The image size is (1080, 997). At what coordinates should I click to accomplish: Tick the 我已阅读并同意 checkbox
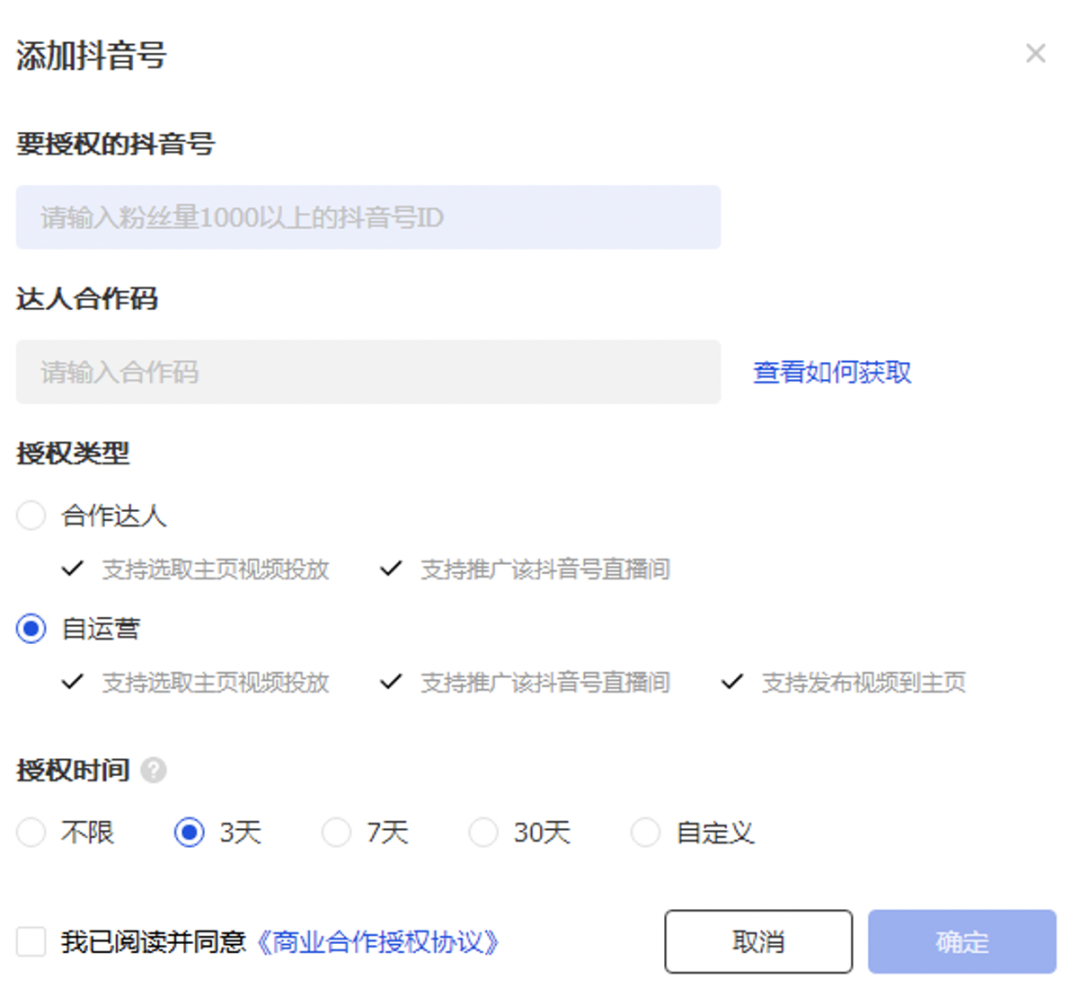point(31,941)
